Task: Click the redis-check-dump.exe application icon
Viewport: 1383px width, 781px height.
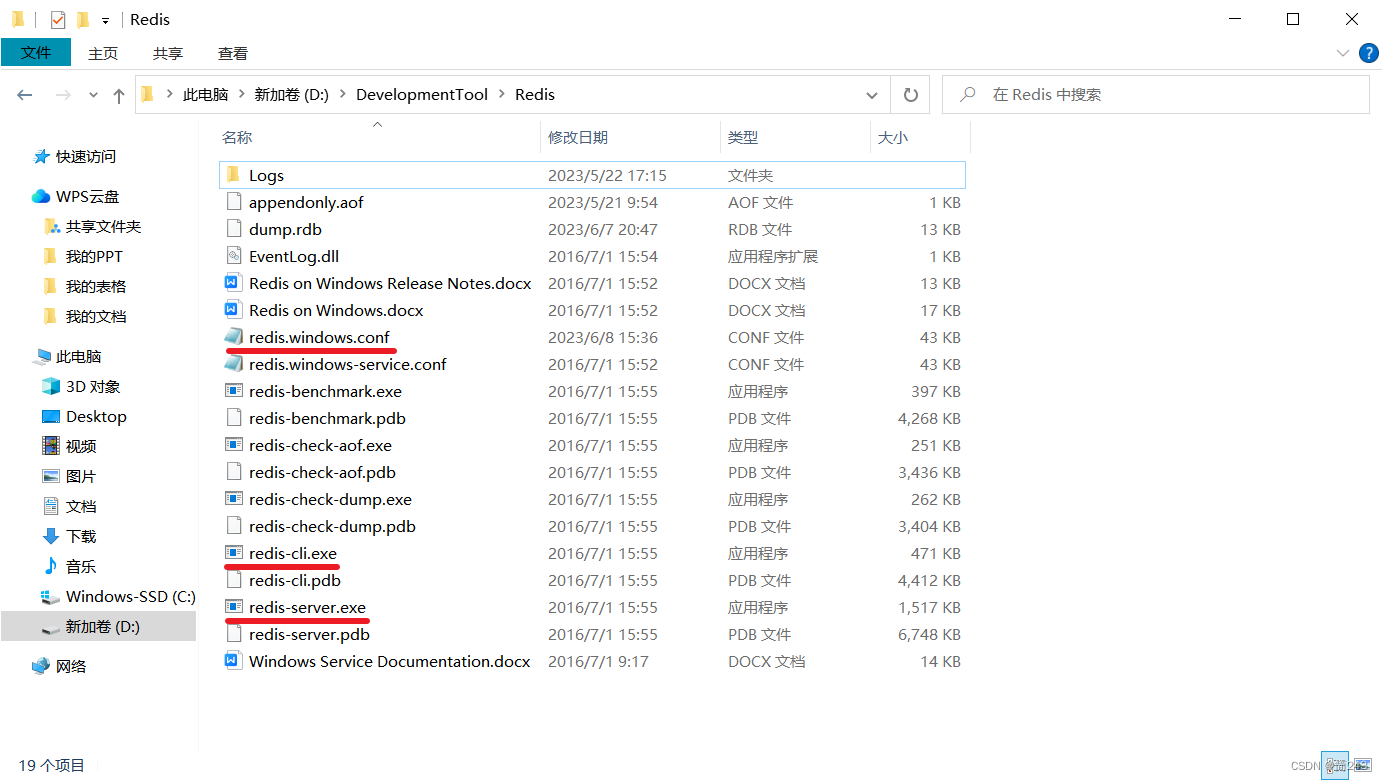Action: point(233,499)
